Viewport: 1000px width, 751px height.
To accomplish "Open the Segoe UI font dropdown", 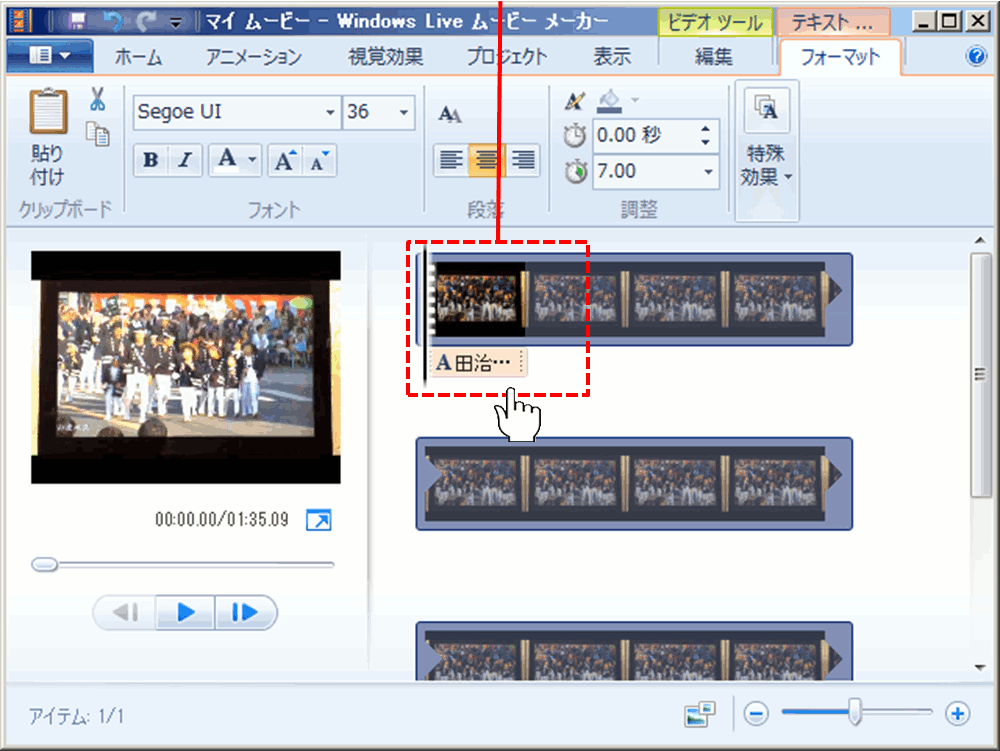I will pyautogui.click(x=331, y=113).
